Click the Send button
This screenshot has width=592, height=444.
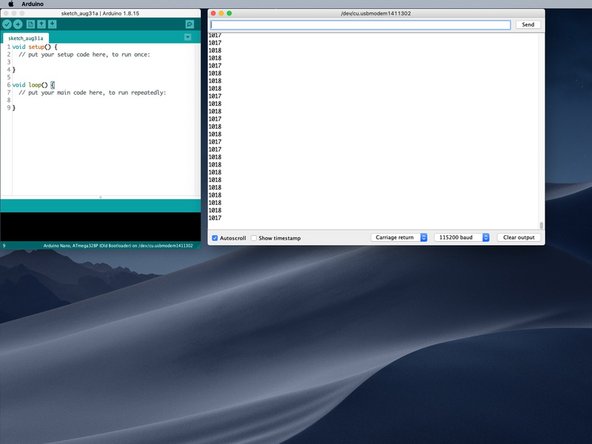click(x=528, y=25)
